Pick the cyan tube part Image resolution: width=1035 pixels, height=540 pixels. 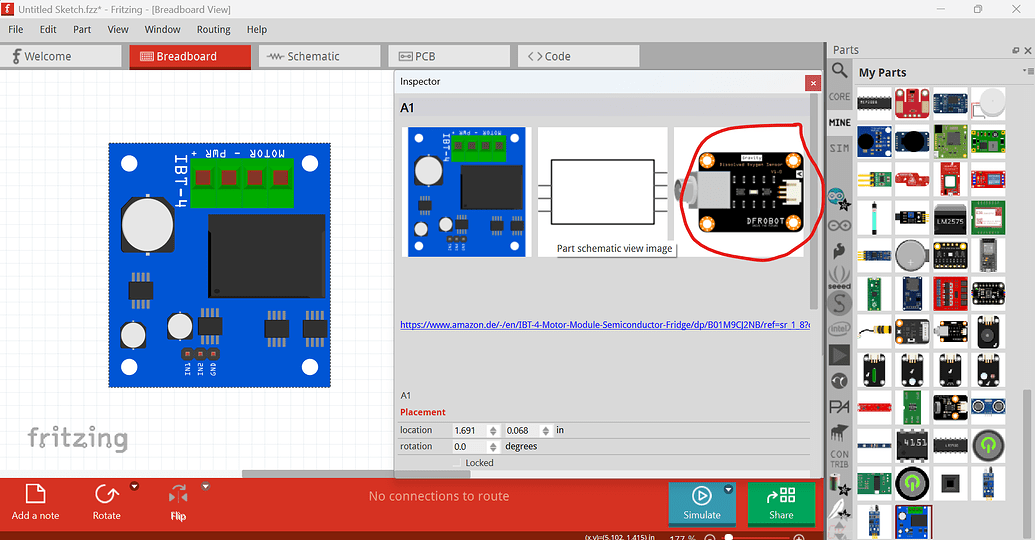click(x=874, y=219)
